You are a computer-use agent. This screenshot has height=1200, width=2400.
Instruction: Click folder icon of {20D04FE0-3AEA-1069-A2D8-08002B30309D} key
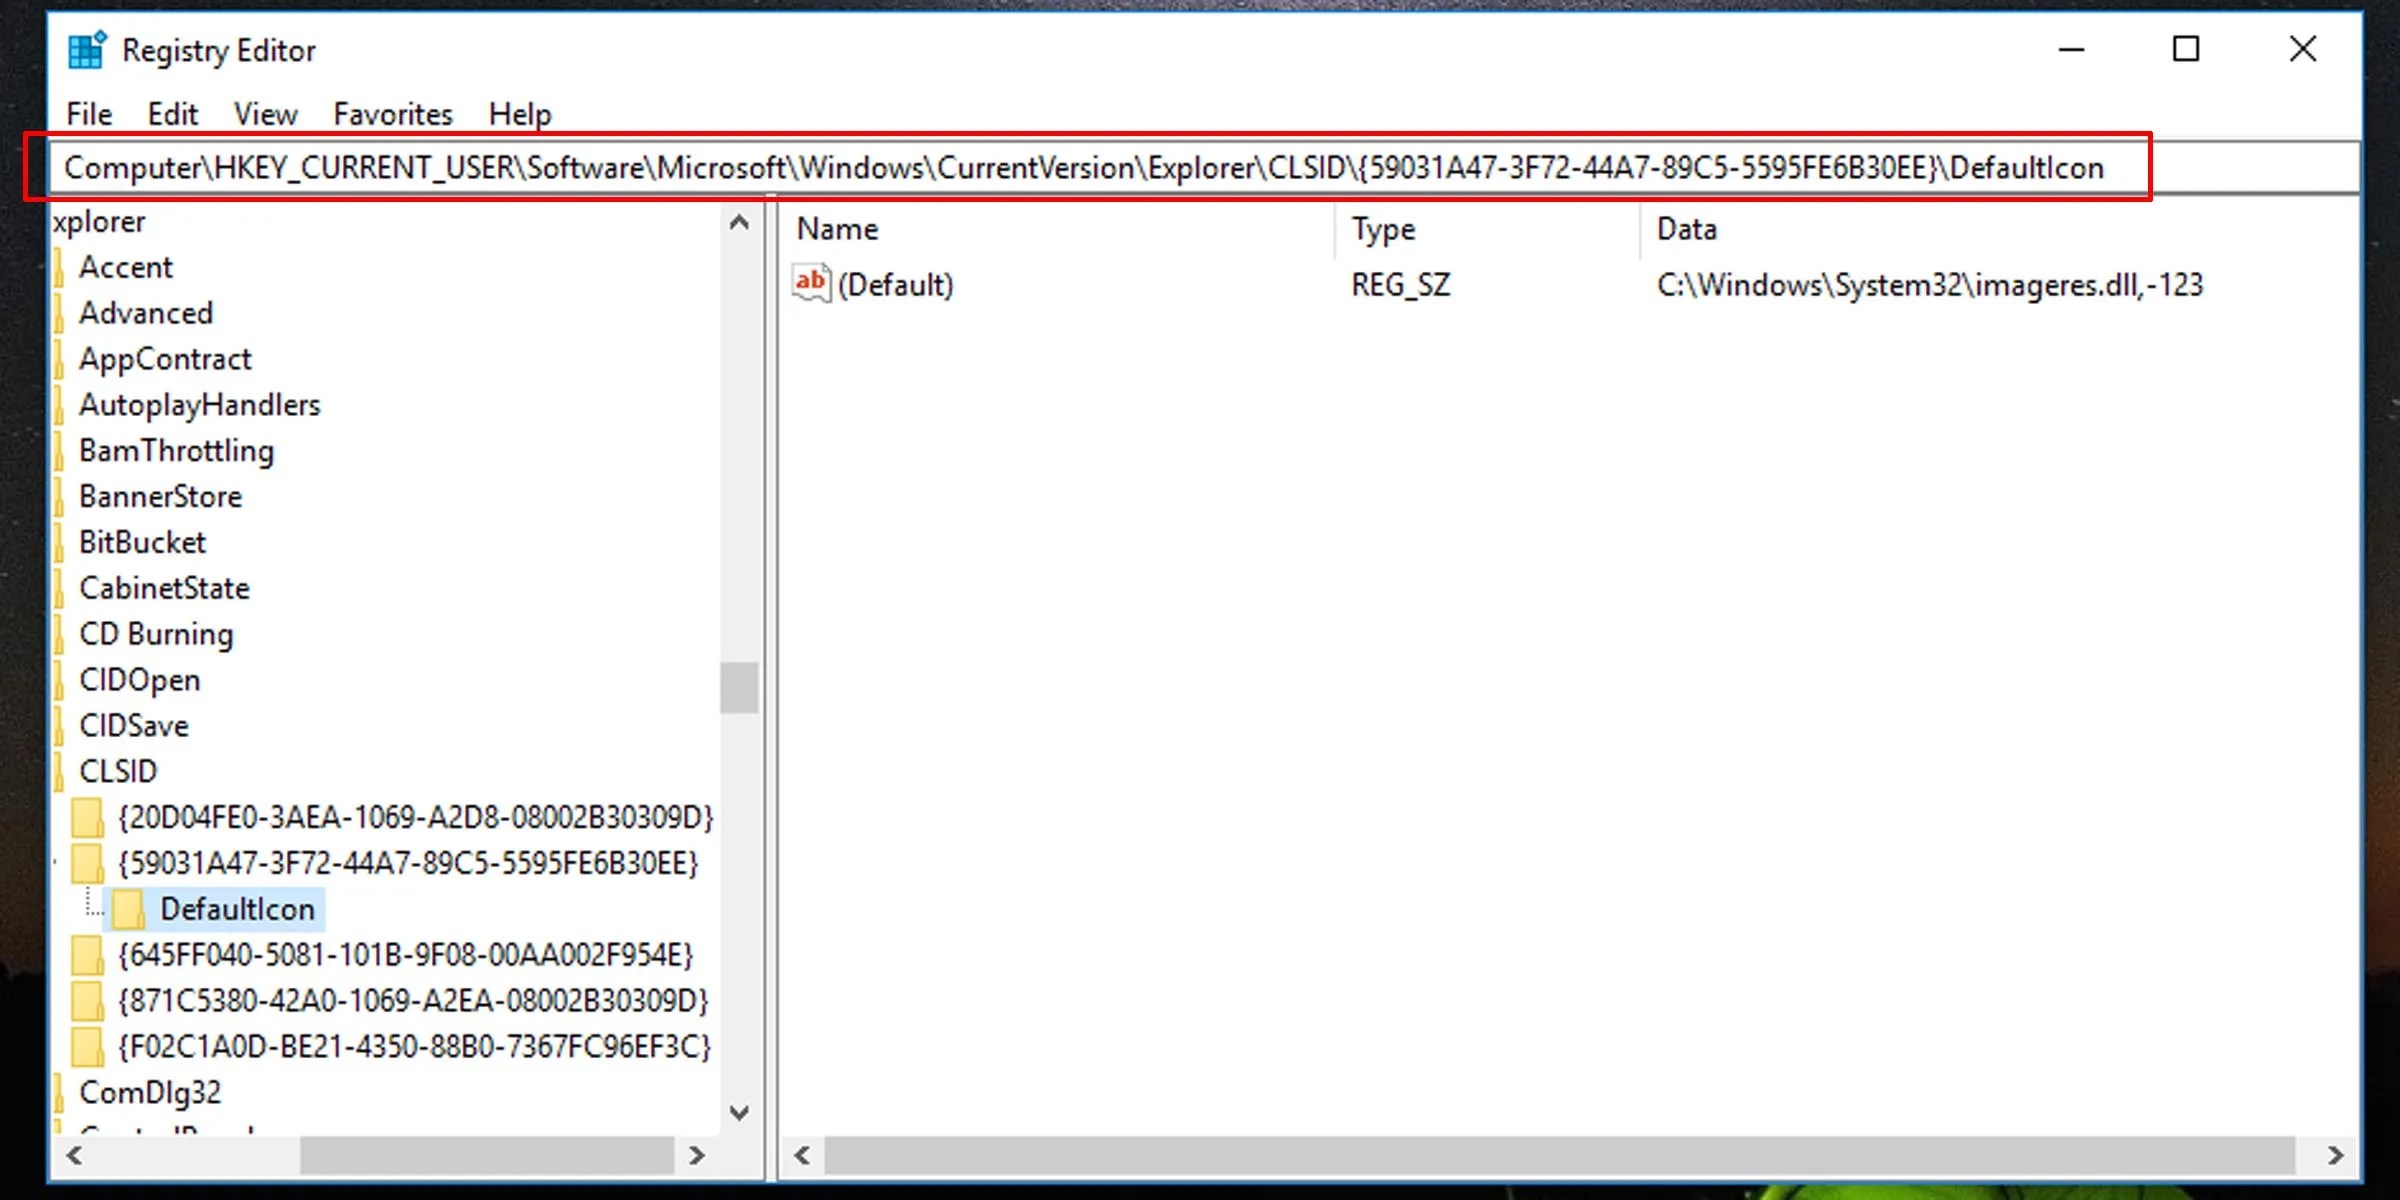tap(88, 817)
